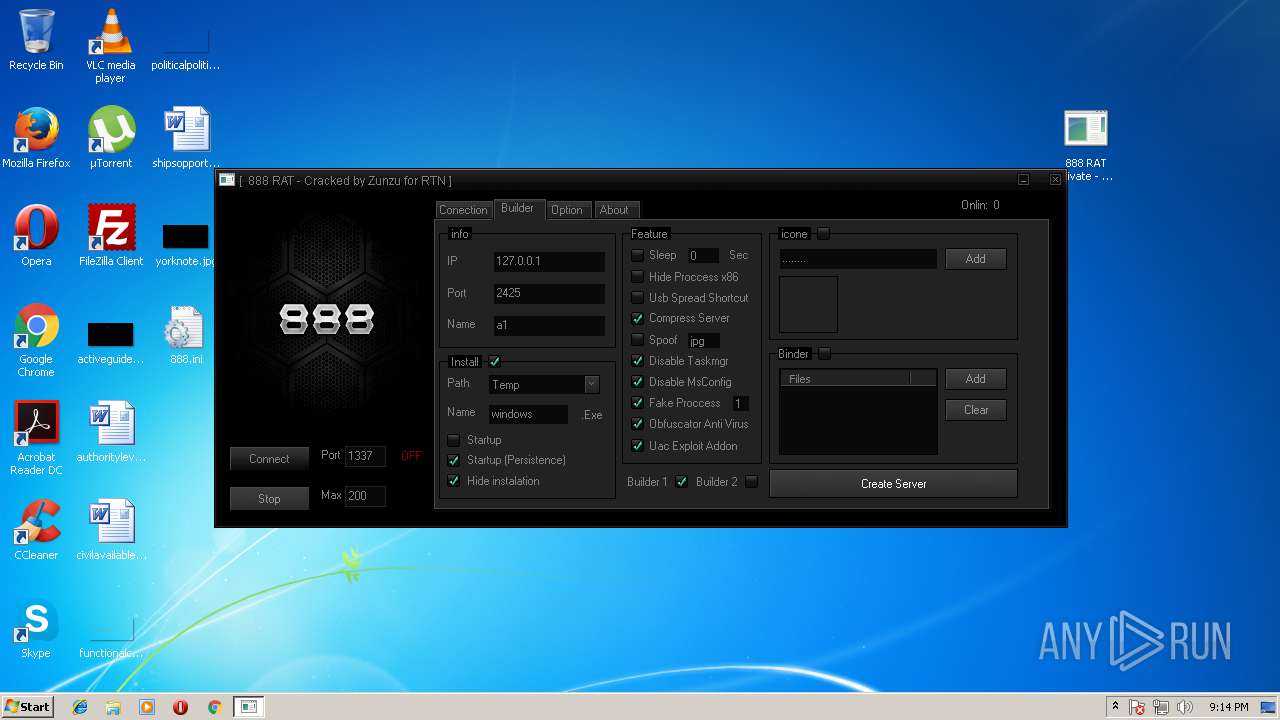Click the listening Port field showing 1337
The height and width of the screenshot is (720, 1280).
(x=365, y=456)
